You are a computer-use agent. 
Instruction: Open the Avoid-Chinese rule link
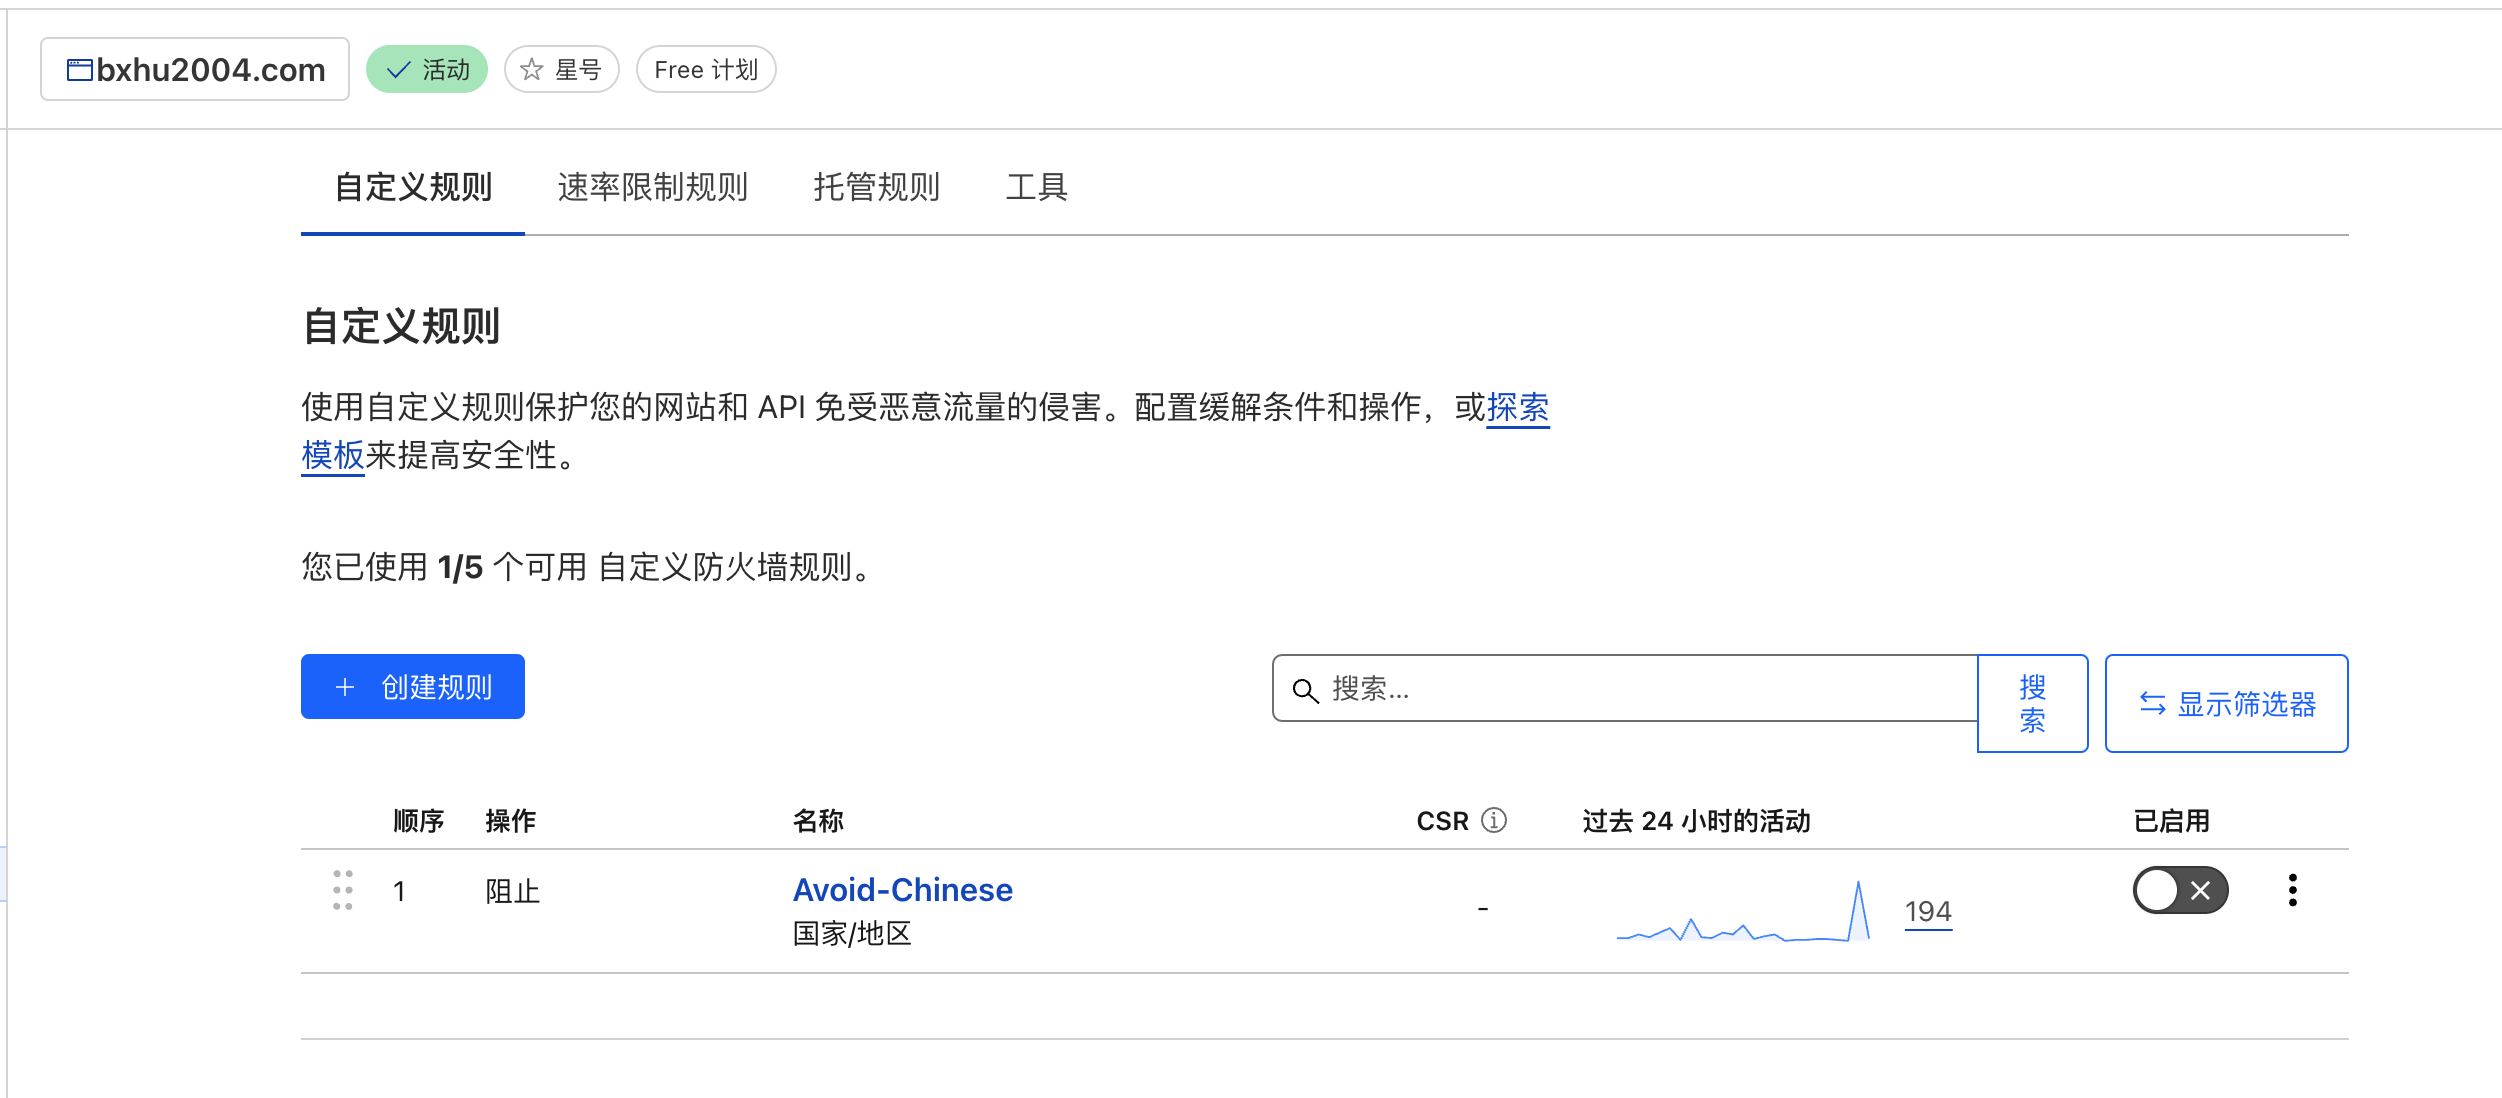click(902, 889)
